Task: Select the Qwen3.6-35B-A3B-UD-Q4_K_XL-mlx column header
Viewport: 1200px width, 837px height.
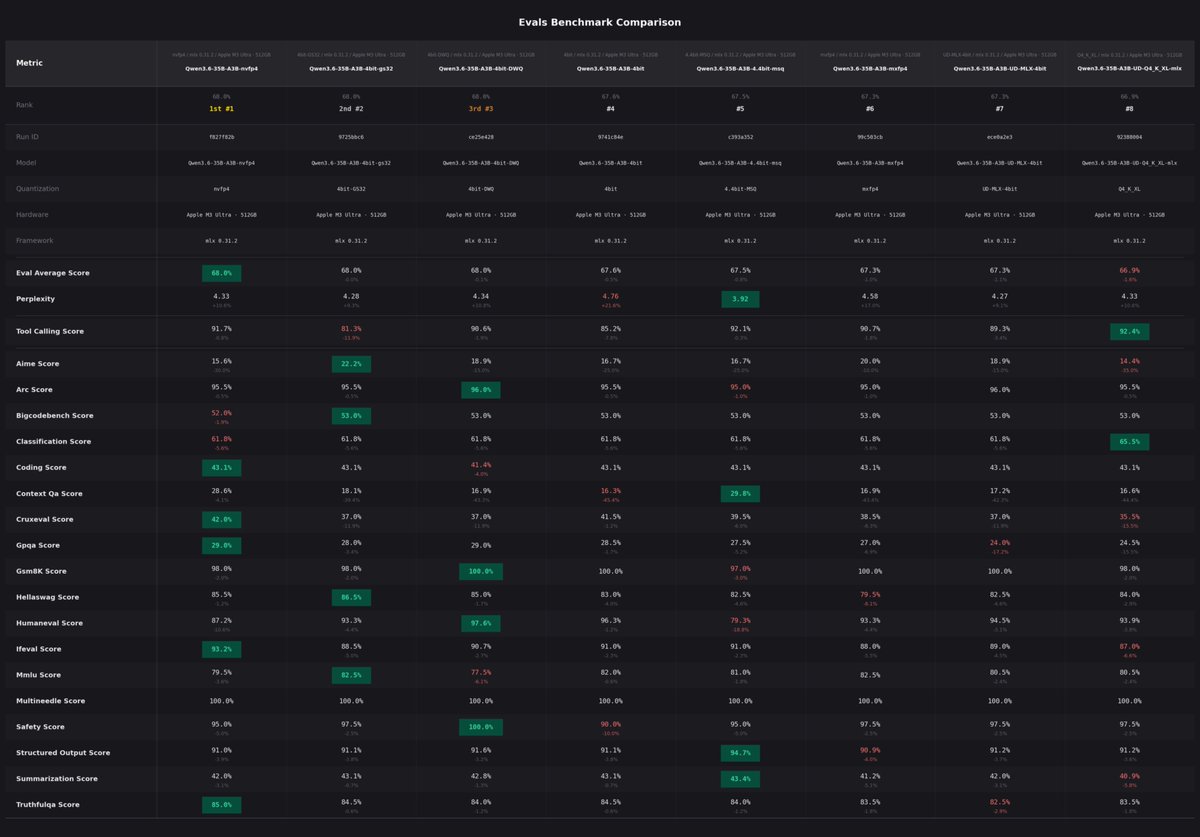Action: [1129, 69]
